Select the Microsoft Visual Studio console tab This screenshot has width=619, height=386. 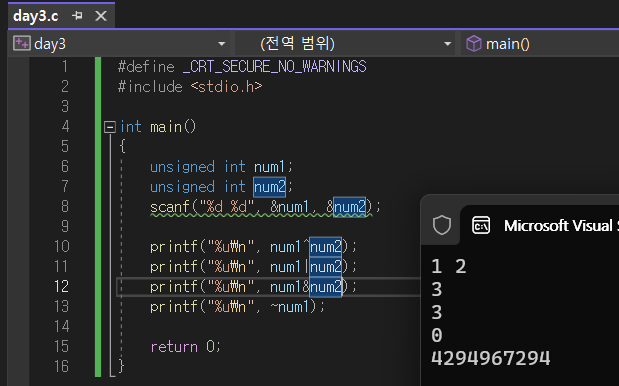pyautogui.click(x=540, y=225)
